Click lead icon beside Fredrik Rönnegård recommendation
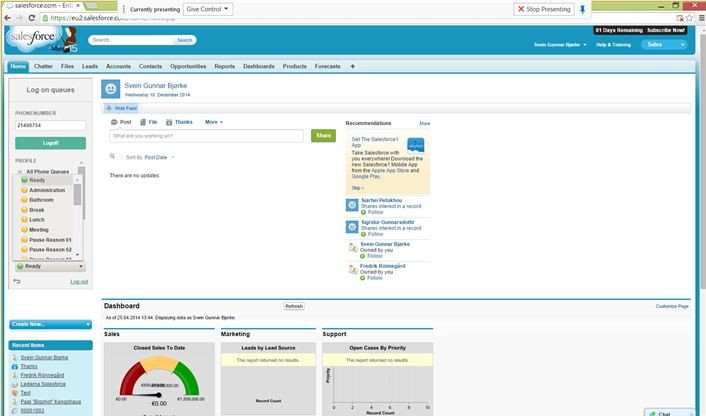706x416 pixels. click(x=353, y=270)
